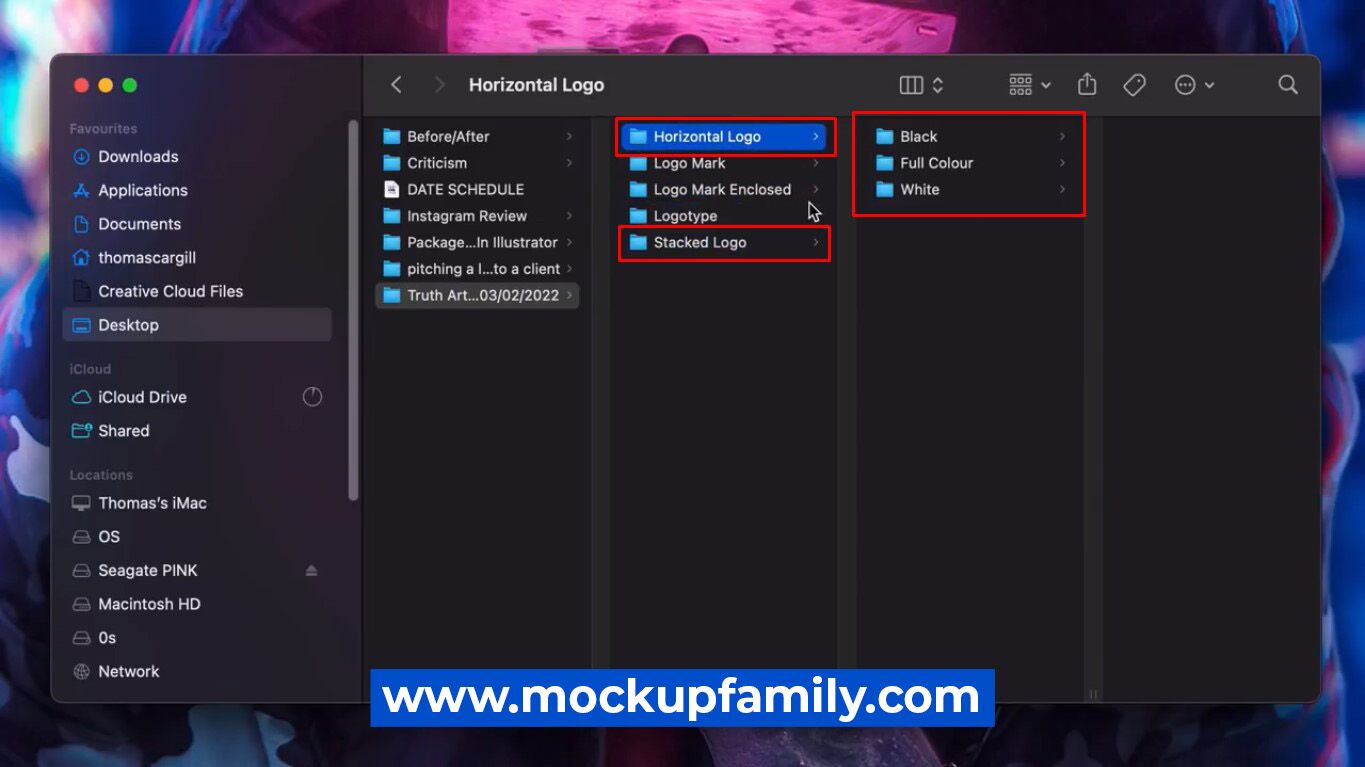Open the Full Colour folder
Image resolution: width=1365 pixels, height=767 pixels.
[x=936, y=163]
